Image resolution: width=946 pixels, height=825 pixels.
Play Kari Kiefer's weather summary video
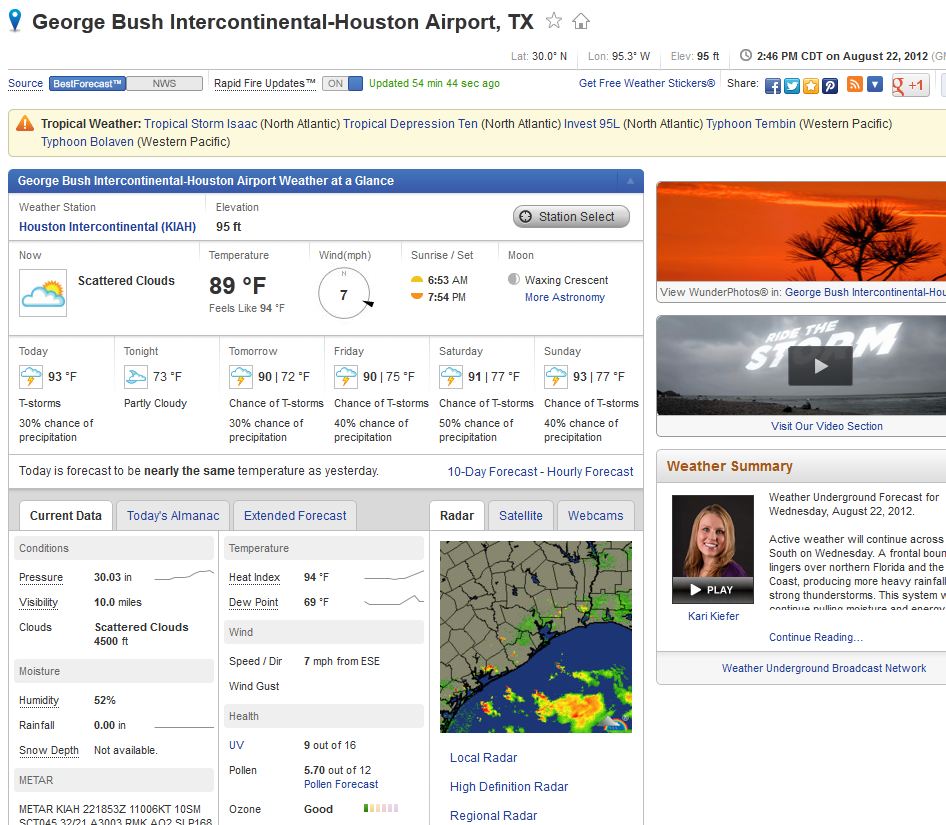tap(713, 590)
